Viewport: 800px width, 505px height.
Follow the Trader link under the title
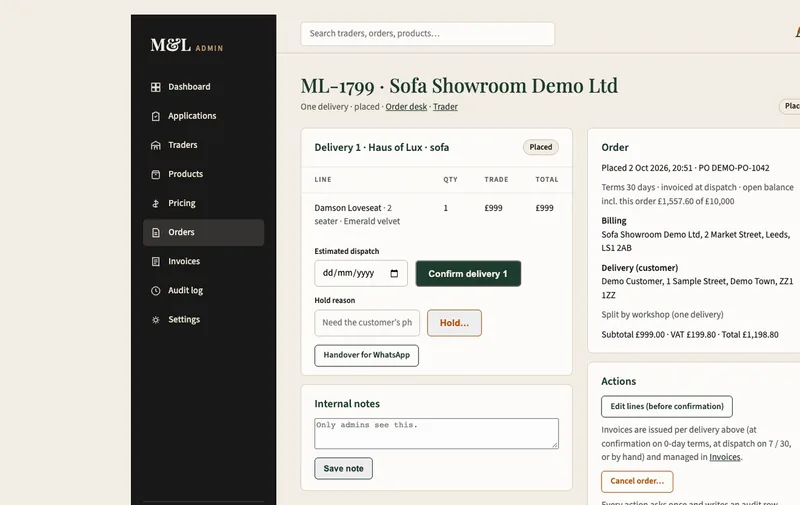click(x=445, y=107)
